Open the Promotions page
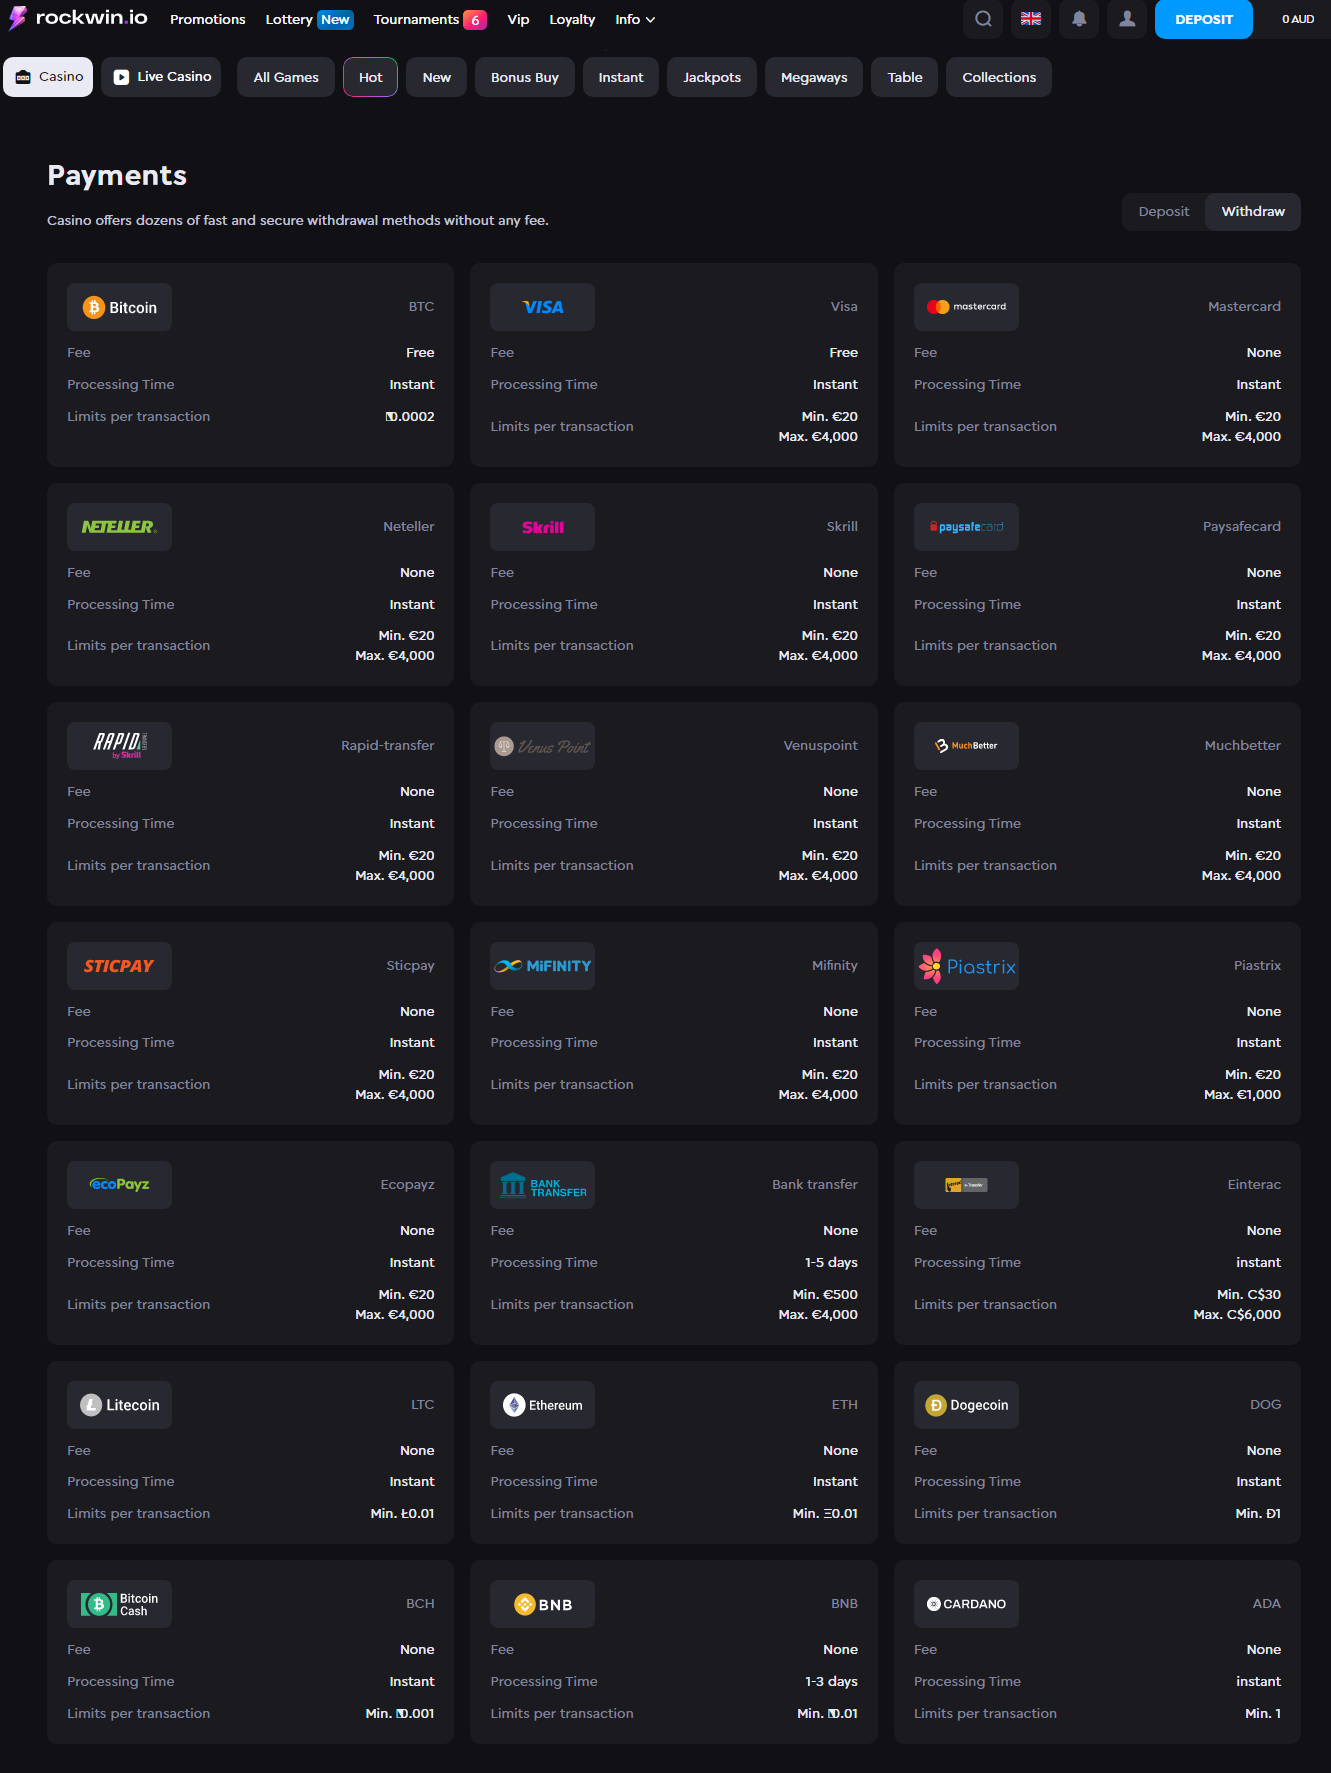This screenshot has width=1331, height=1773. tap(208, 19)
